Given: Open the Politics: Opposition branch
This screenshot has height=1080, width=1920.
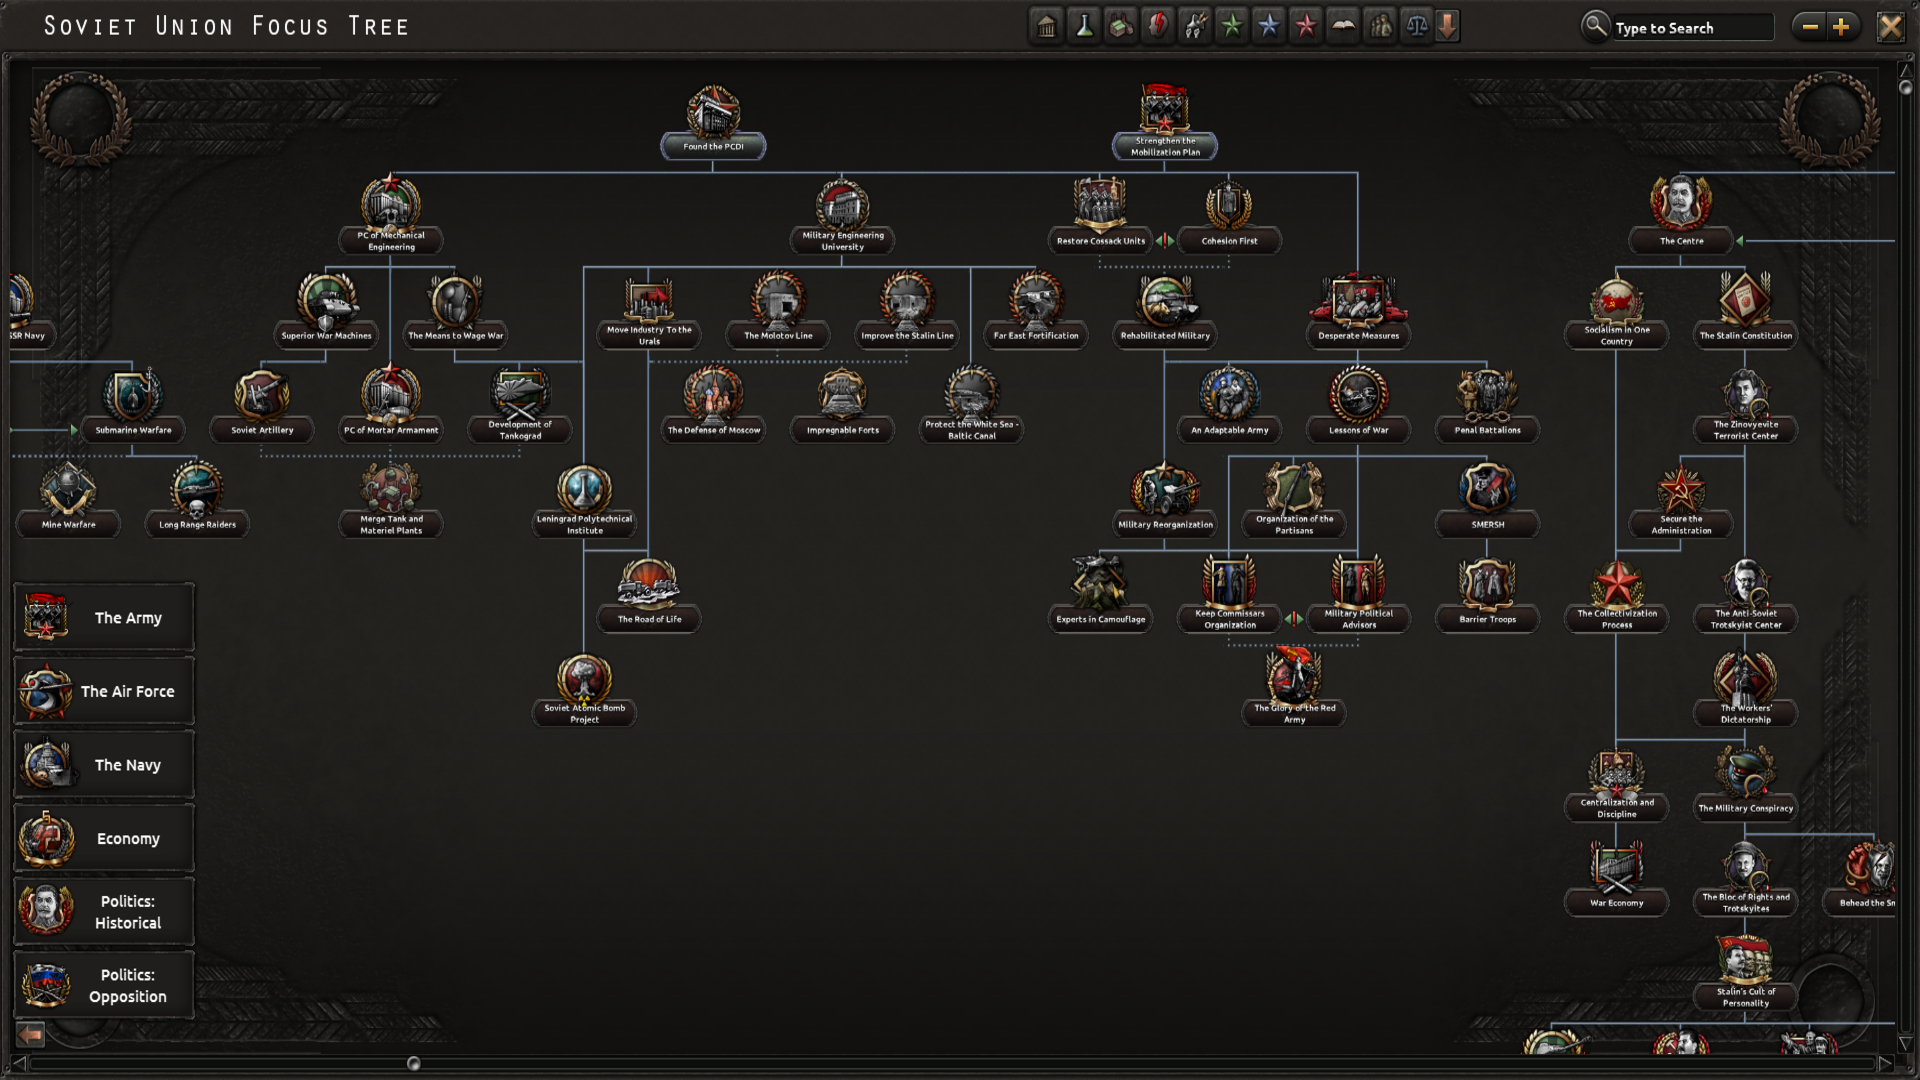Looking at the screenshot, I should [x=104, y=986].
